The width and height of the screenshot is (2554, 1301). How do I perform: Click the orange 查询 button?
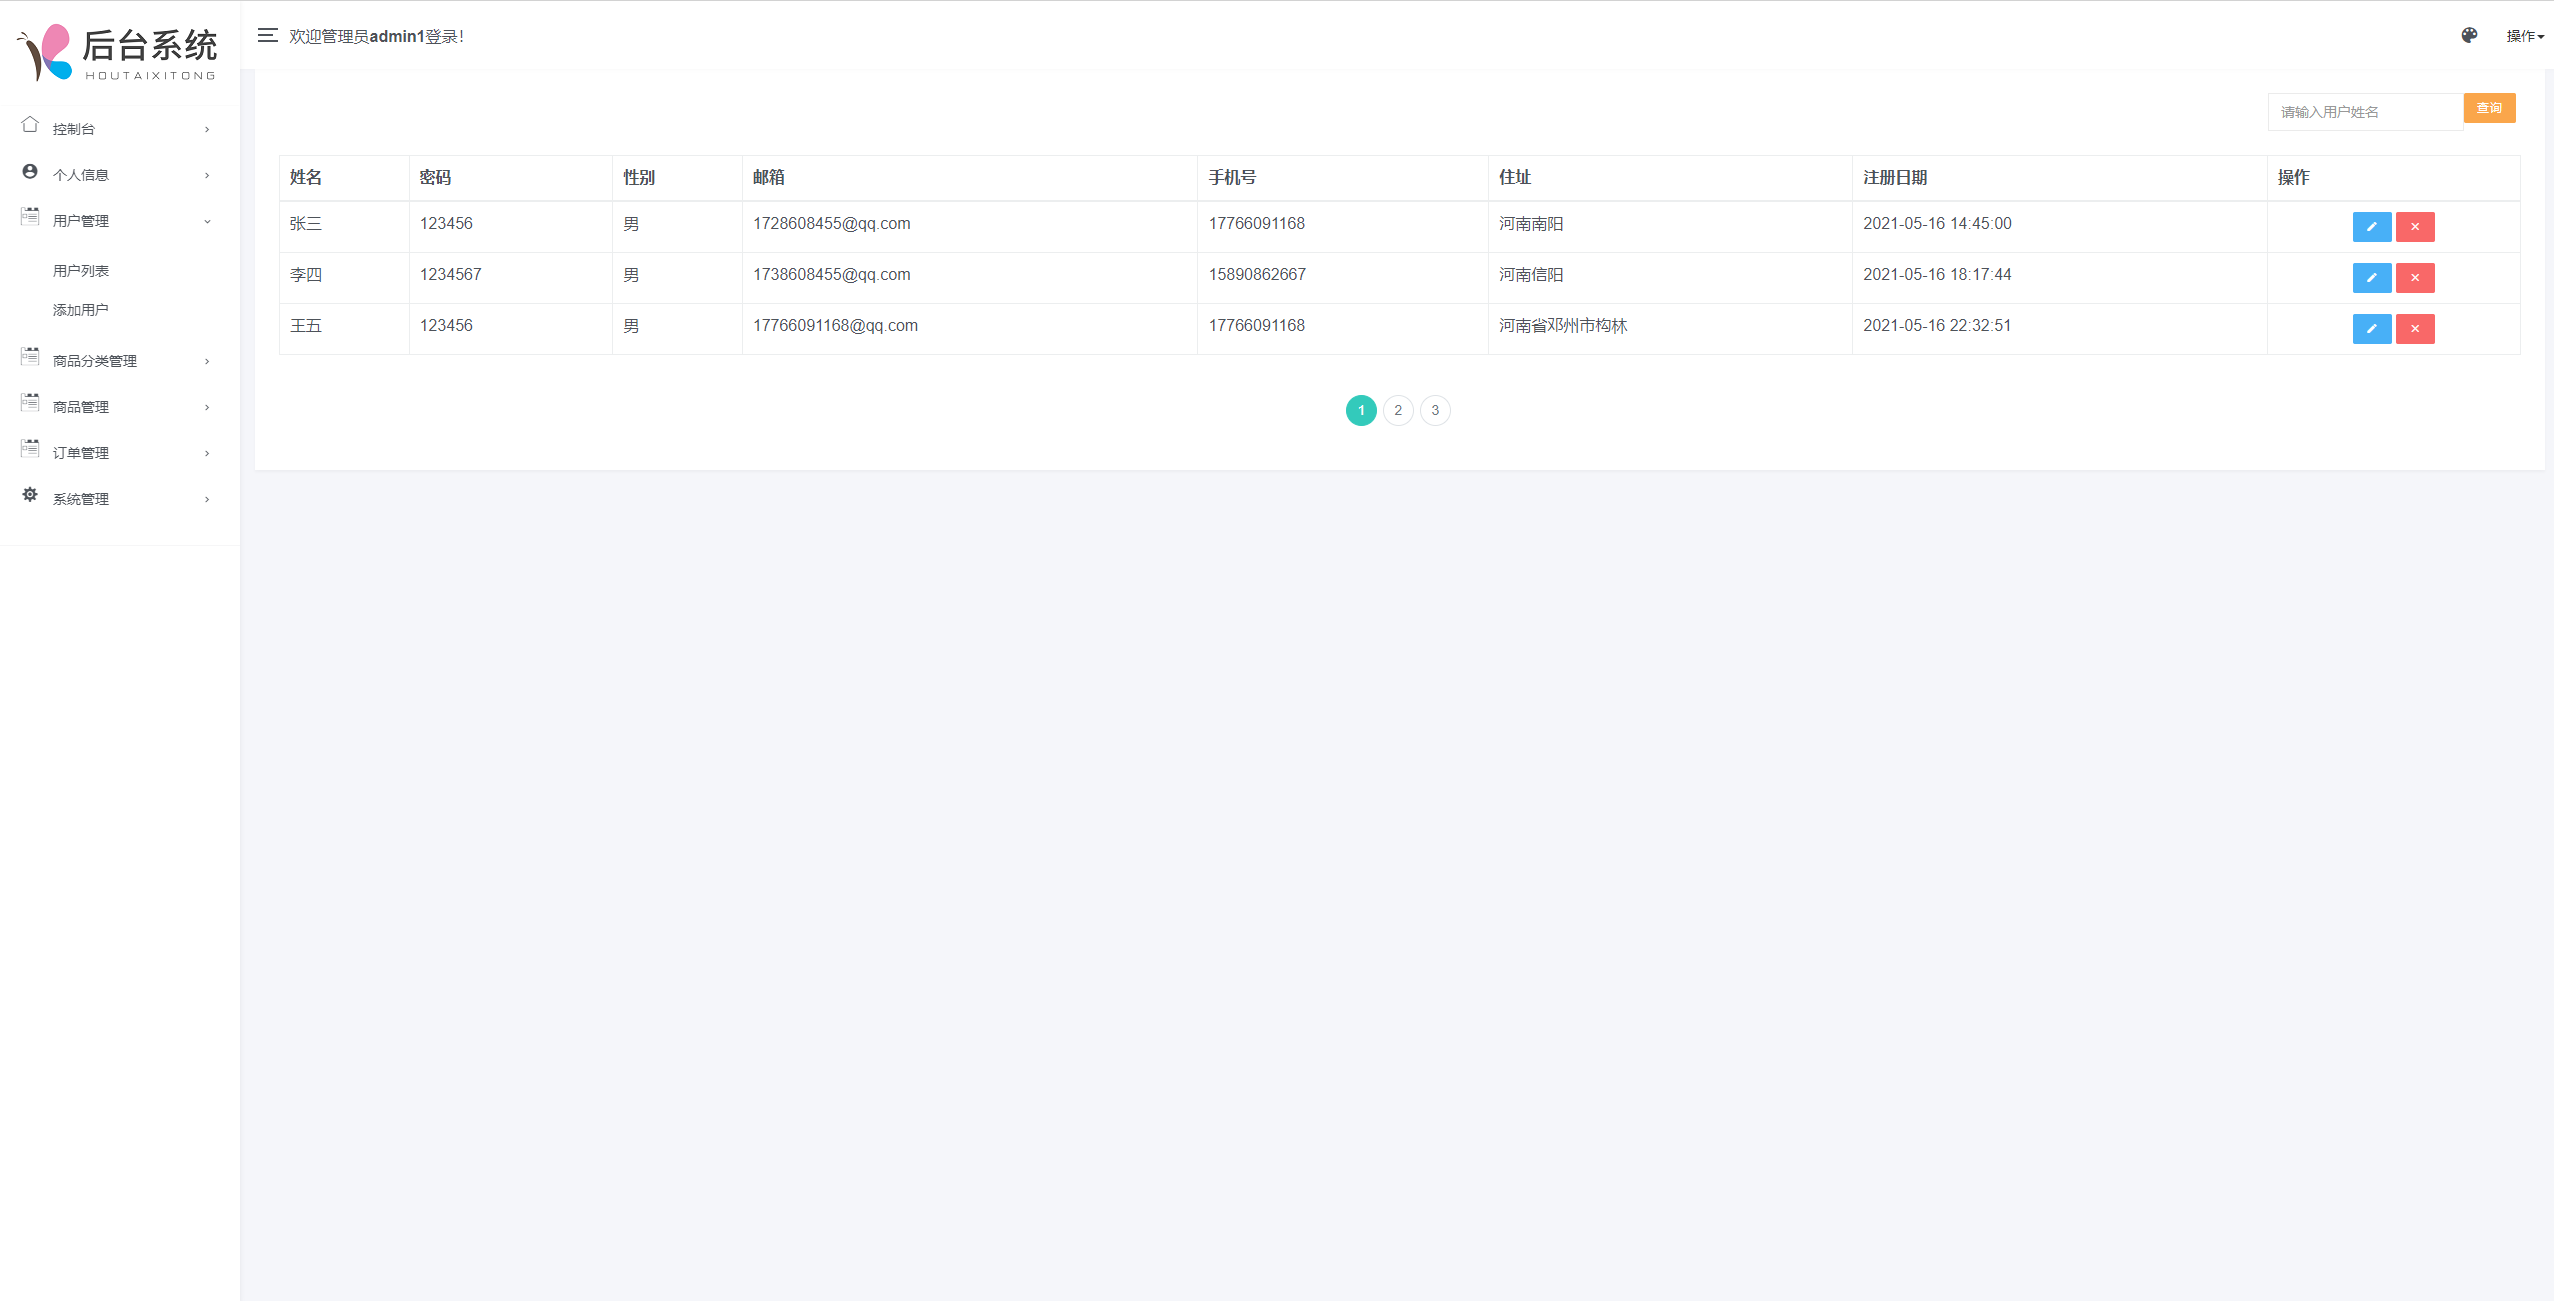[2488, 109]
